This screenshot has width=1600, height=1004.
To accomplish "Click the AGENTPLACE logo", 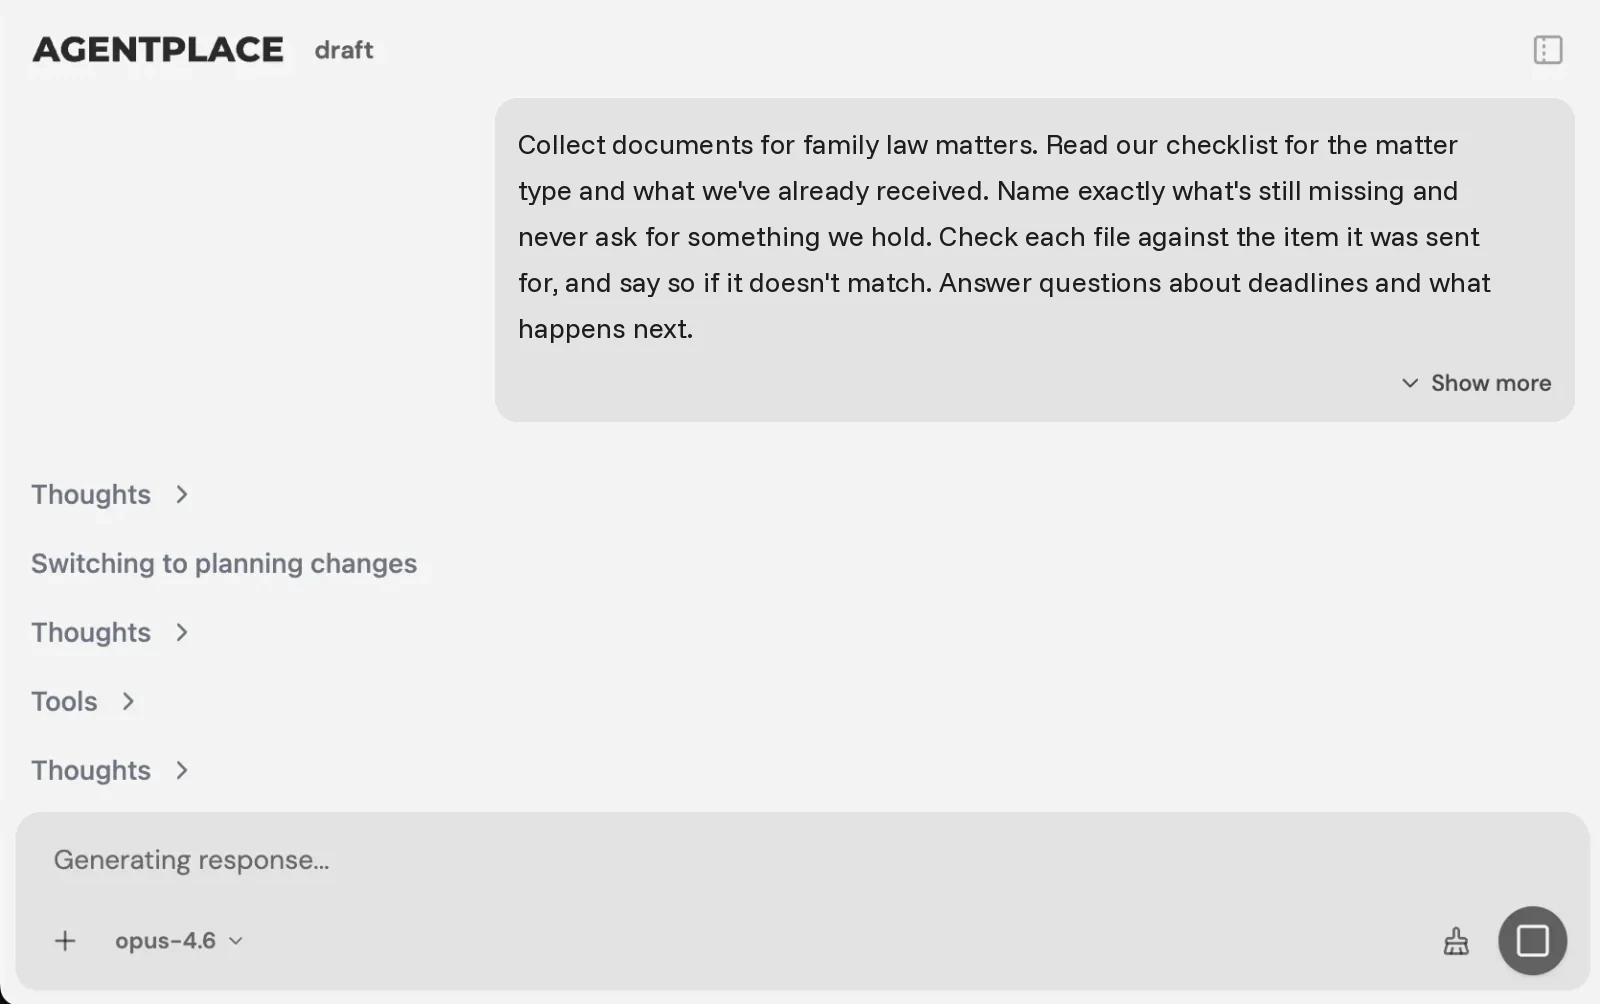I will point(158,49).
